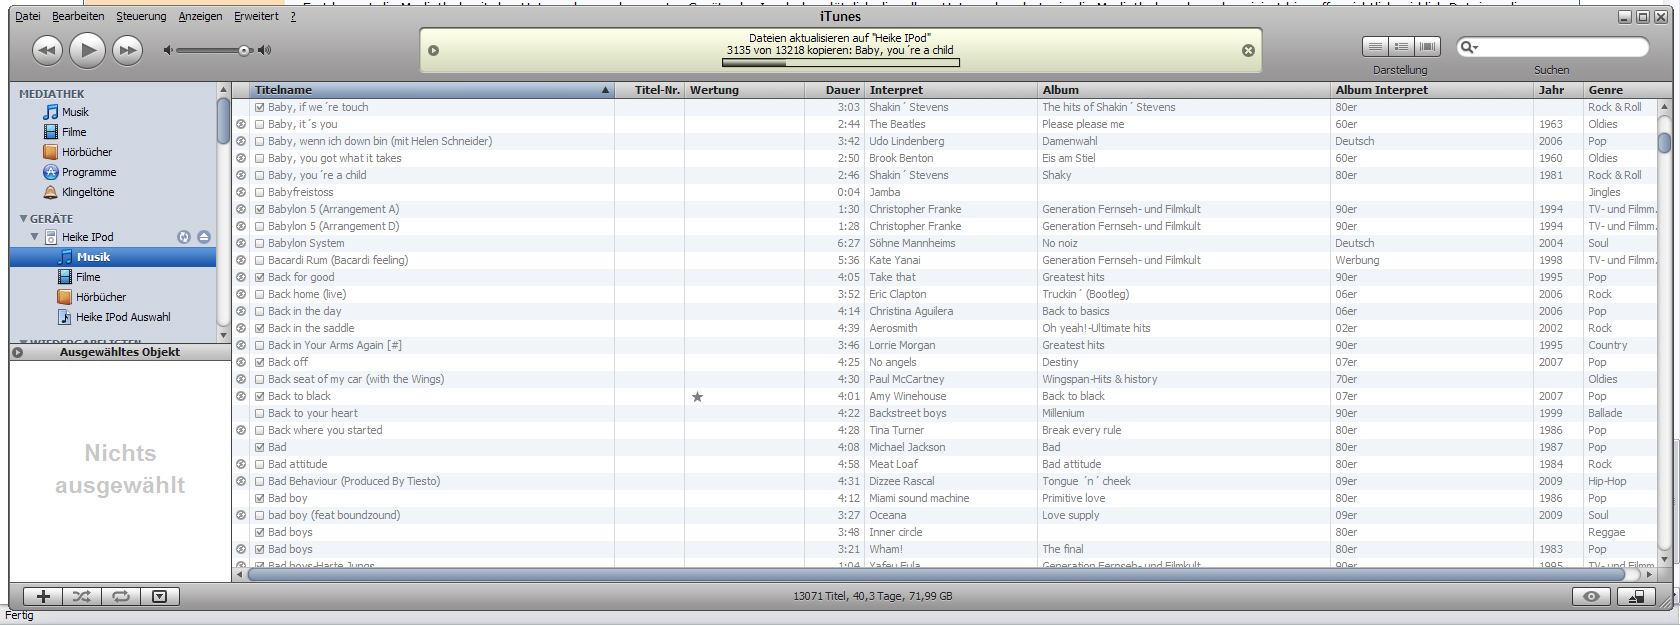Enable the Babylon System track checkbox
This screenshot has width=1680, height=626.
pyautogui.click(x=260, y=243)
